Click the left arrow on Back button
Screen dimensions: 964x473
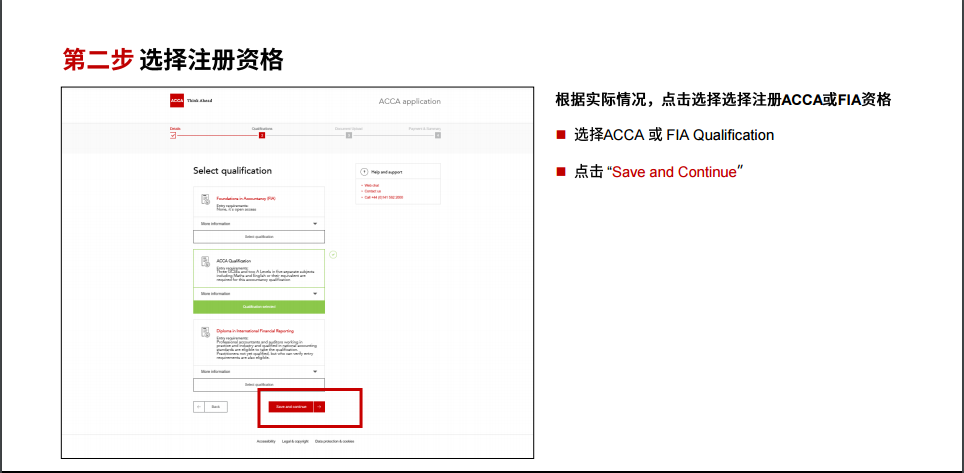pos(200,407)
